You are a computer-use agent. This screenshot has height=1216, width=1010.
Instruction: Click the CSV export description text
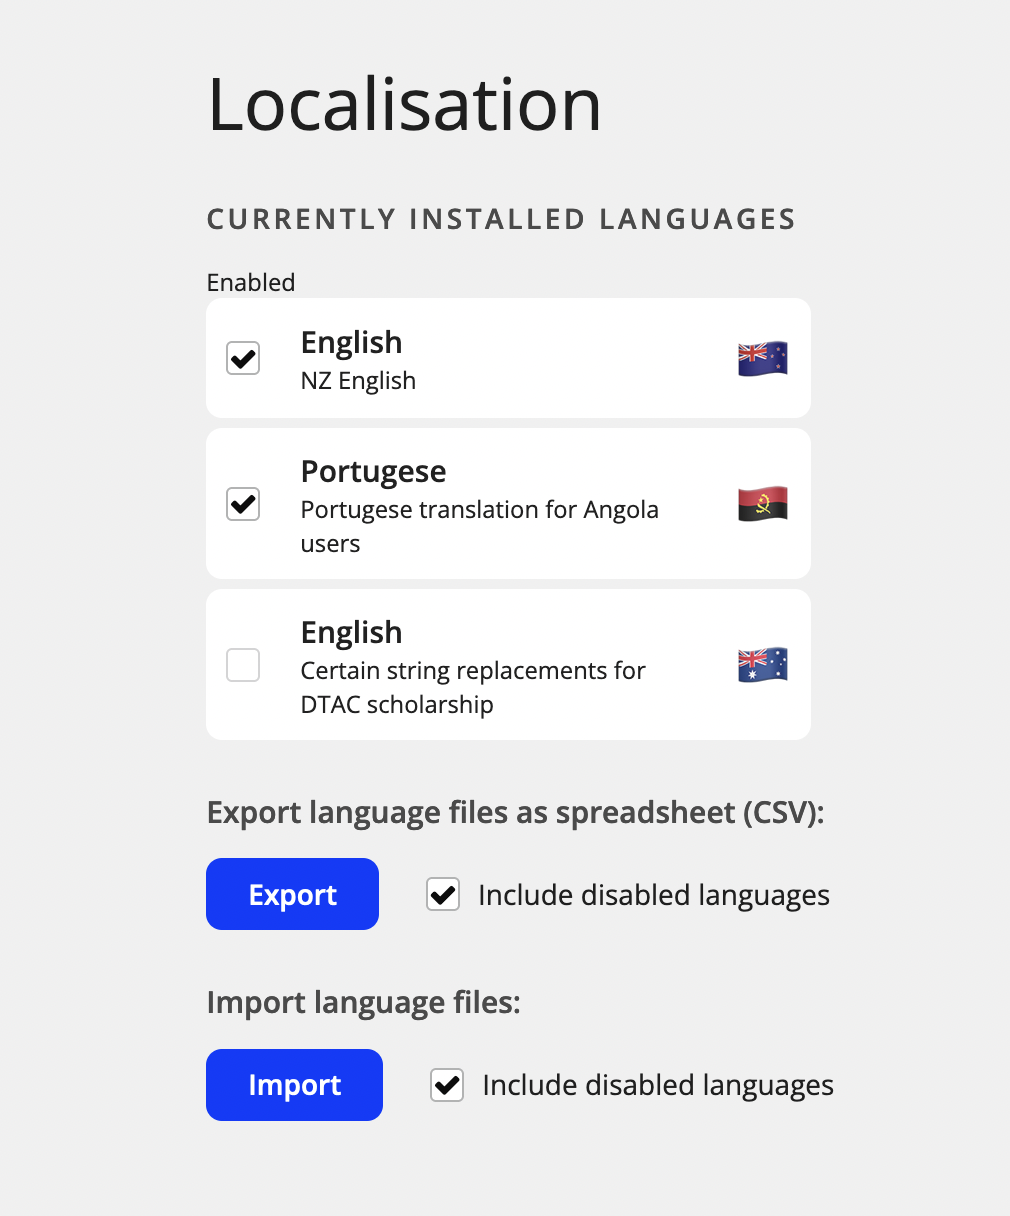pyautogui.click(x=515, y=813)
